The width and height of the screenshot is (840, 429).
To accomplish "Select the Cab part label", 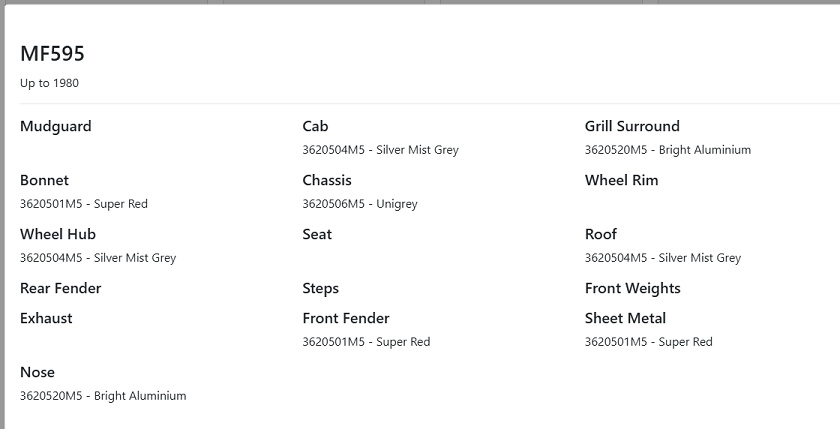I will tap(315, 126).
